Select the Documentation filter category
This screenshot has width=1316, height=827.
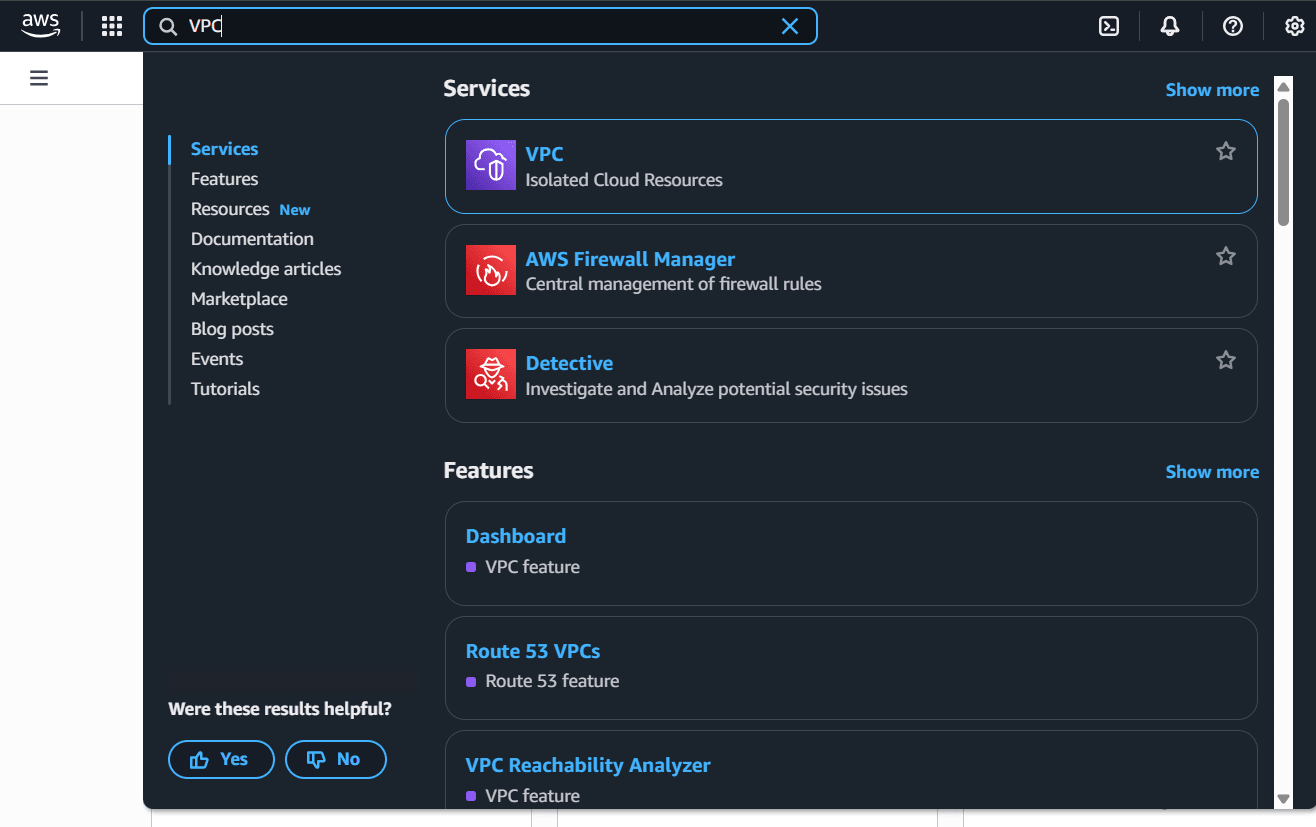coord(252,239)
